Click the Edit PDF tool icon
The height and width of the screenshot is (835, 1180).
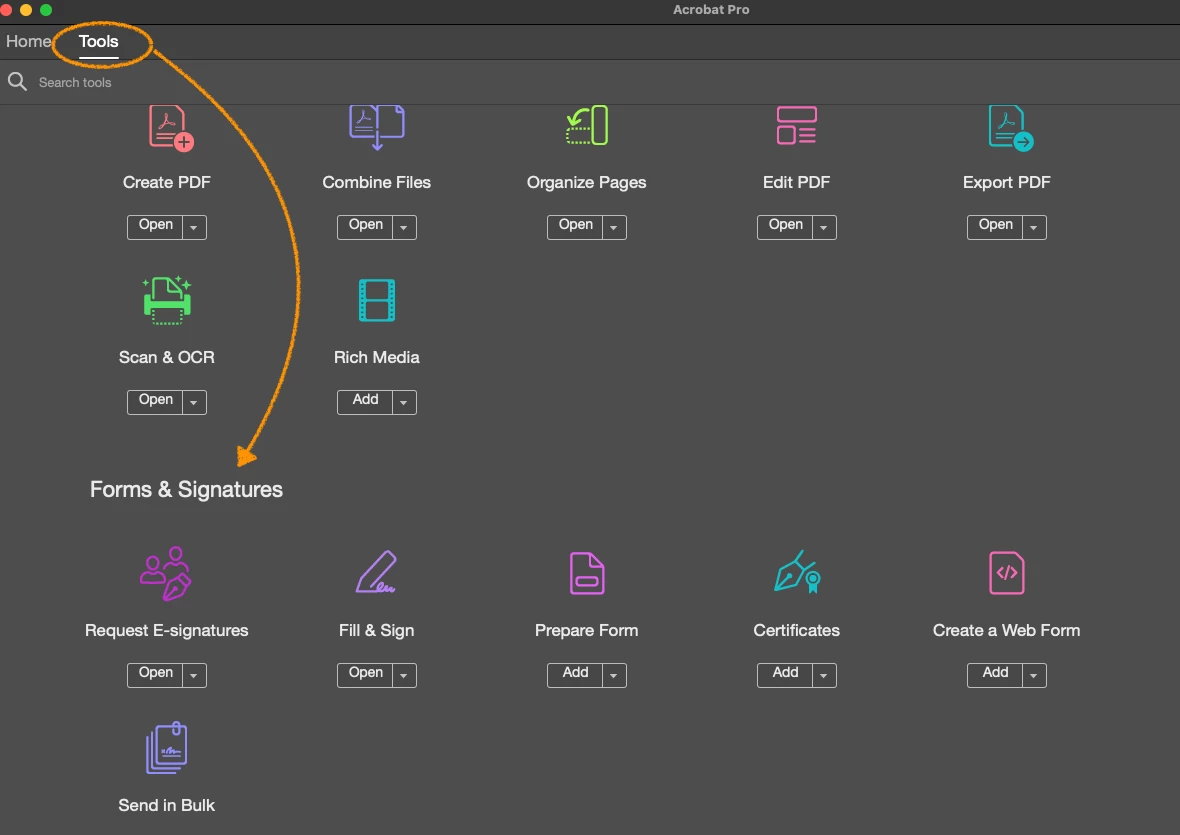click(x=796, y=125)
